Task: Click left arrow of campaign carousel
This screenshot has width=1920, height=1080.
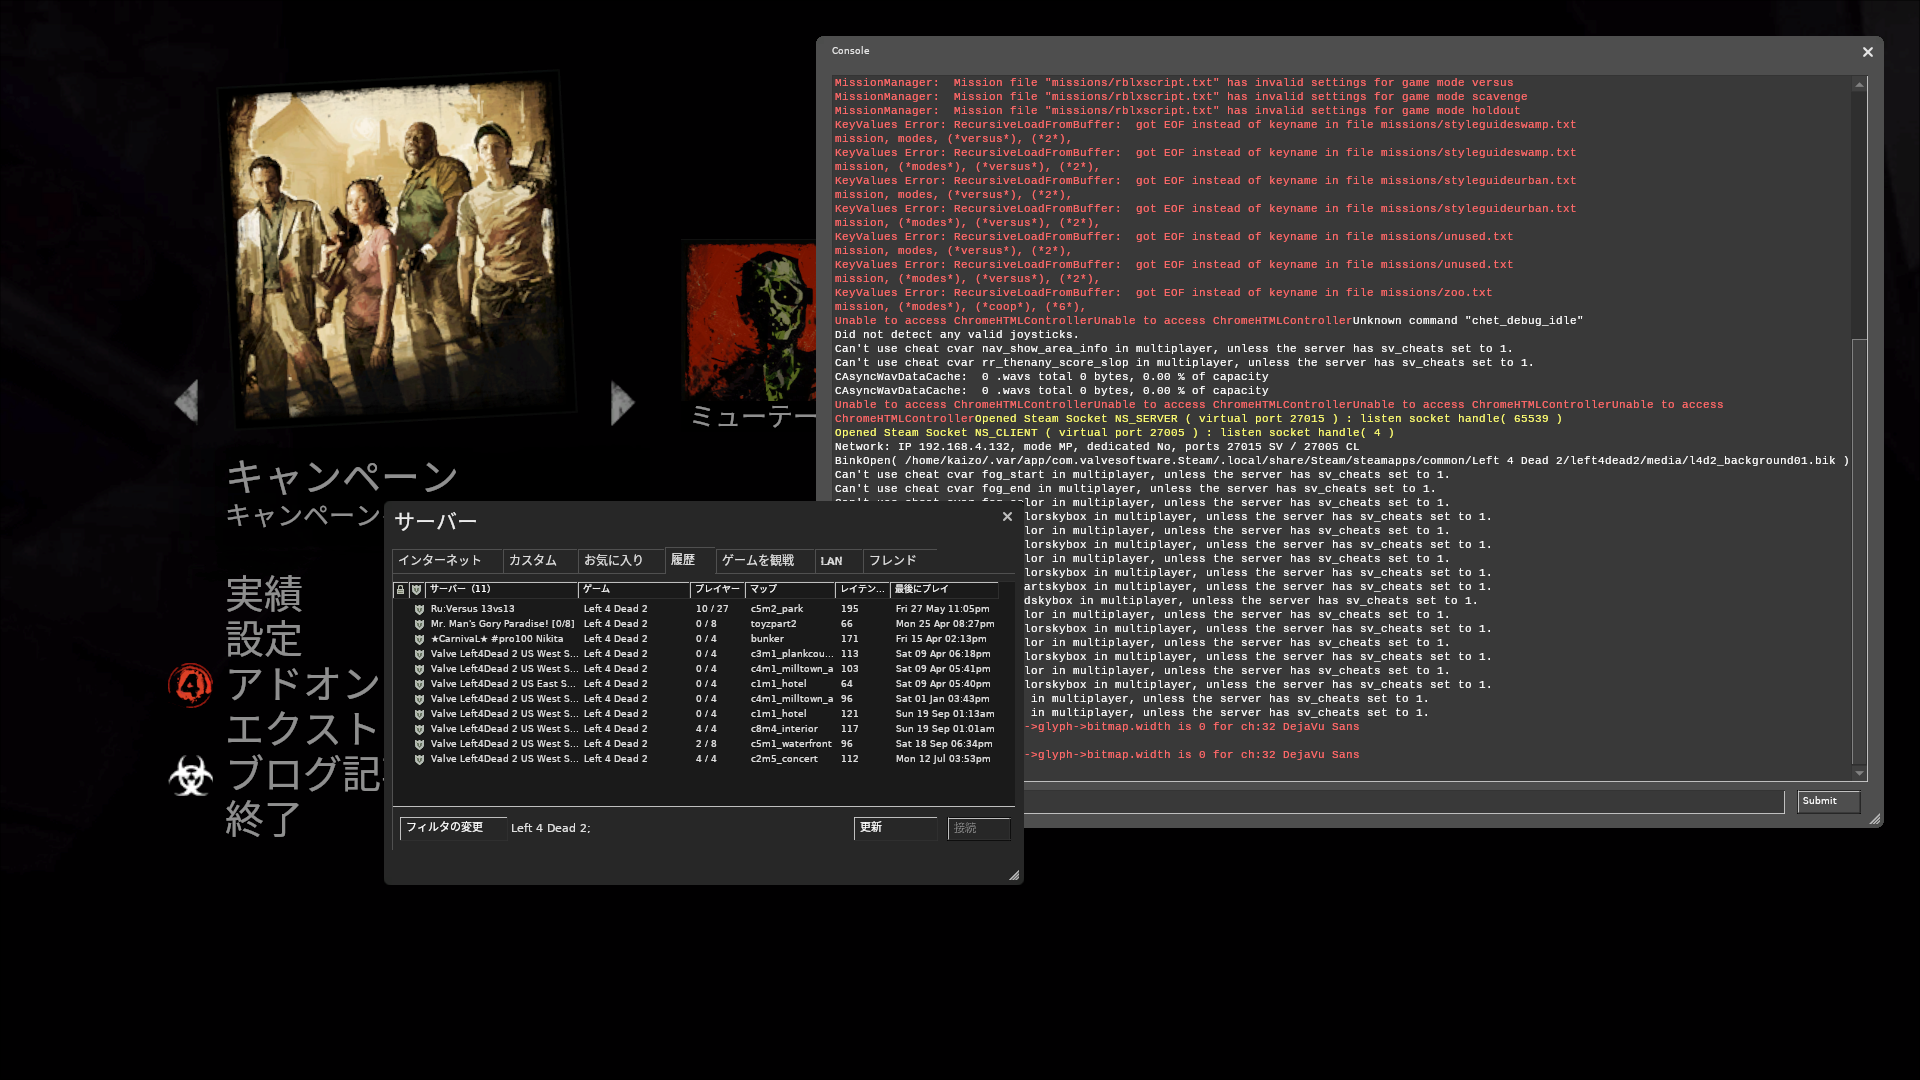Action: pyautogui.click(x=187, y=402)
